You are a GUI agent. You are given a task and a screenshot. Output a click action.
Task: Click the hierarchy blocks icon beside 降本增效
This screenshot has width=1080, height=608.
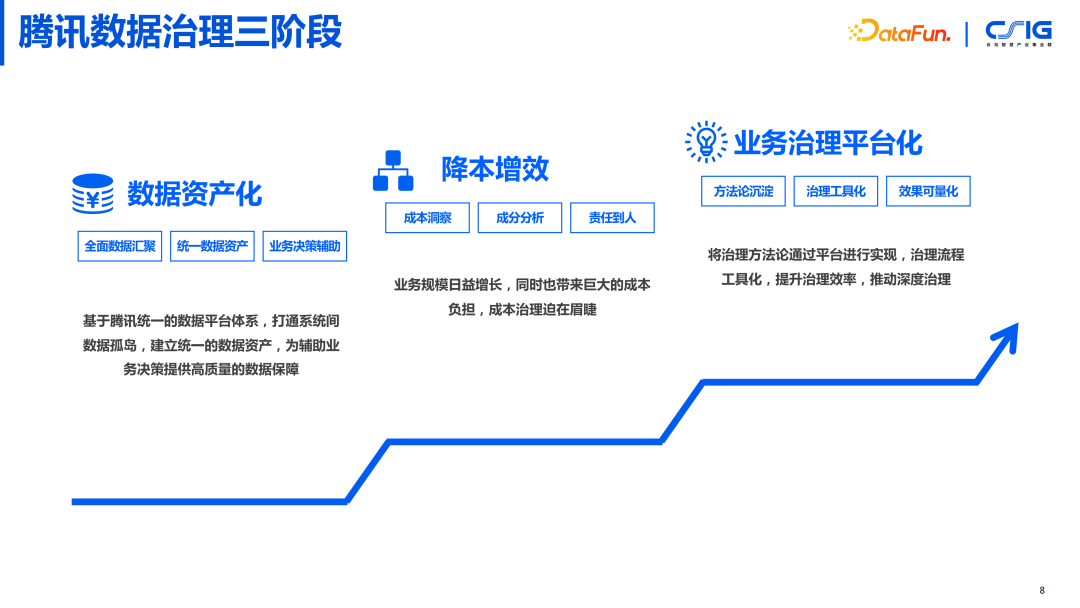(x=393, y=171)
